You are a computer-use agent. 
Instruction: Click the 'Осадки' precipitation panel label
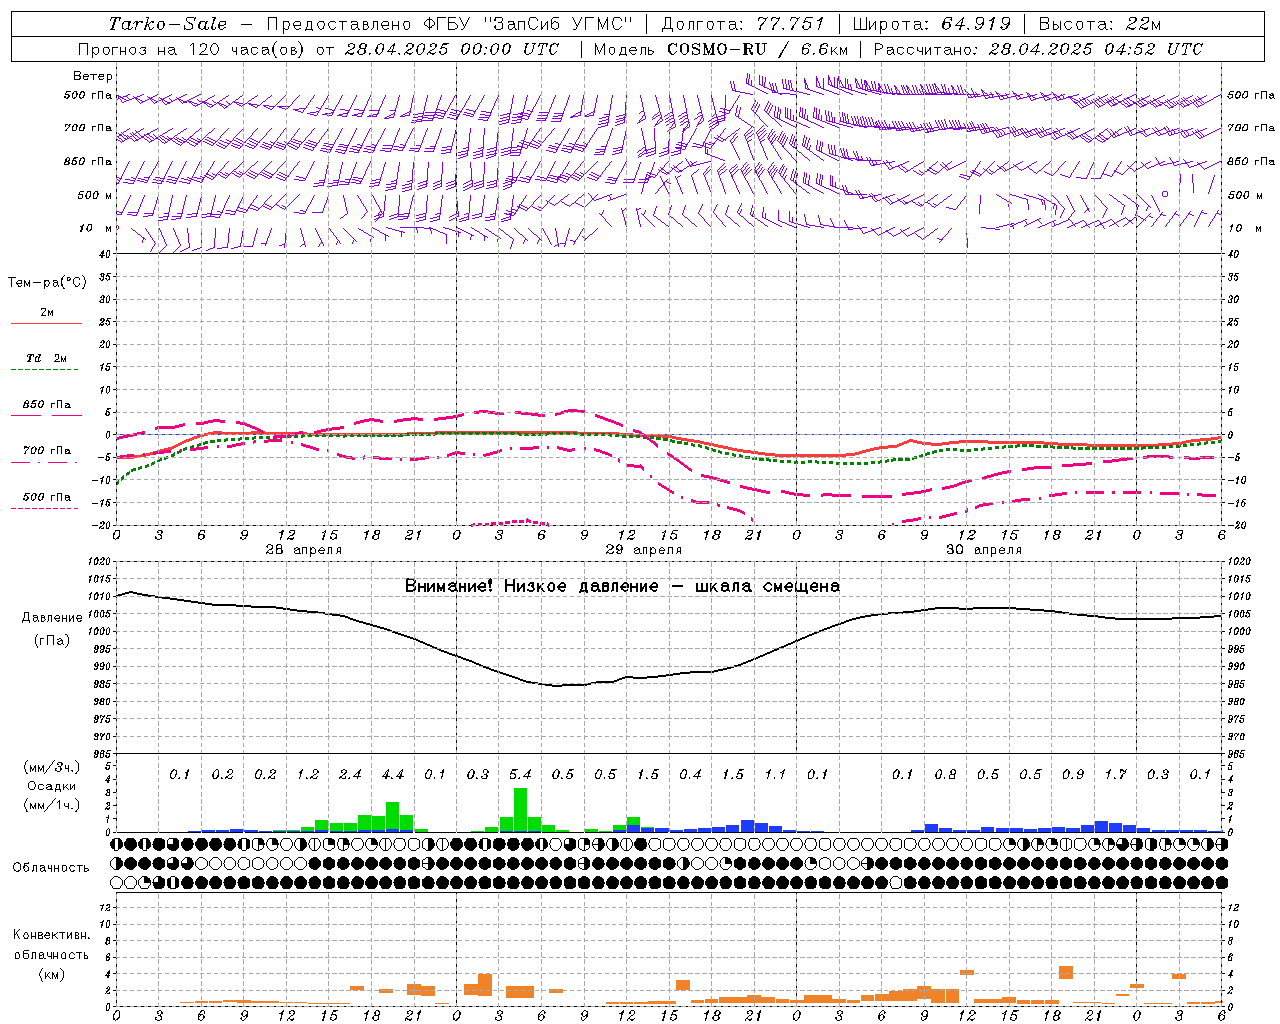[x=52, y=786]
